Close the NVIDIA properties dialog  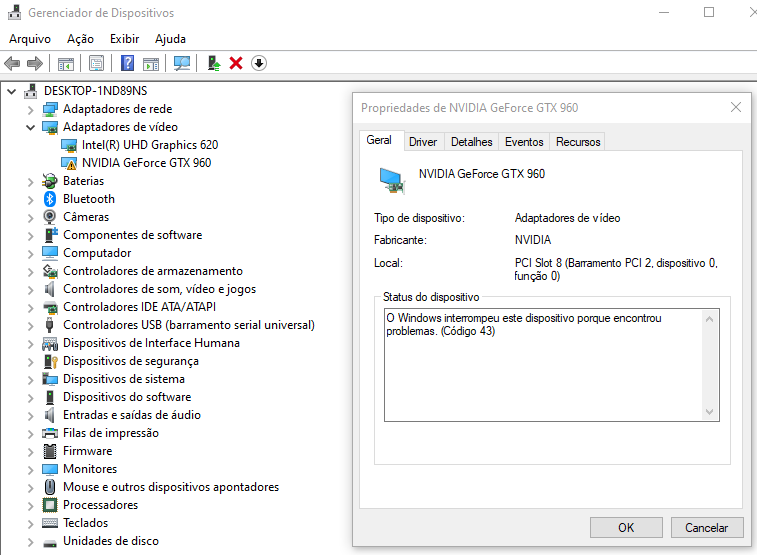click(736, 107)
